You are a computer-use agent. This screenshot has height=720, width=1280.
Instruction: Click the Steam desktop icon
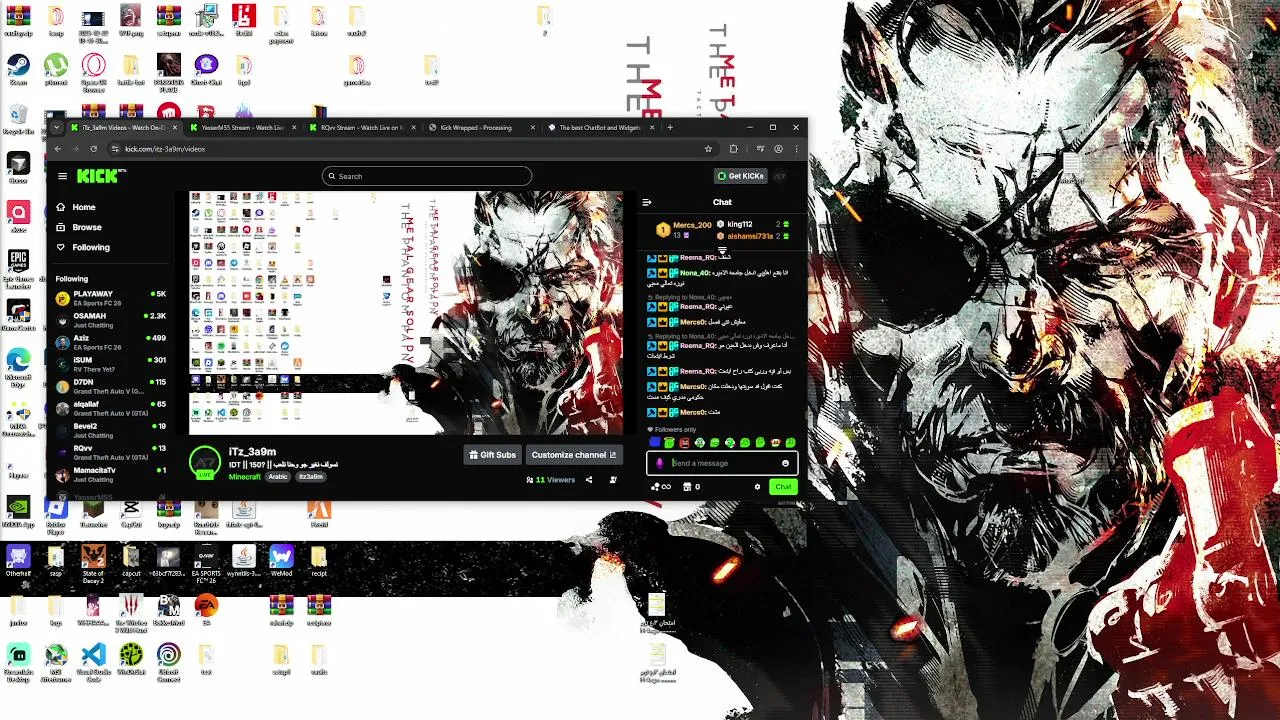(x=18, y=69)
